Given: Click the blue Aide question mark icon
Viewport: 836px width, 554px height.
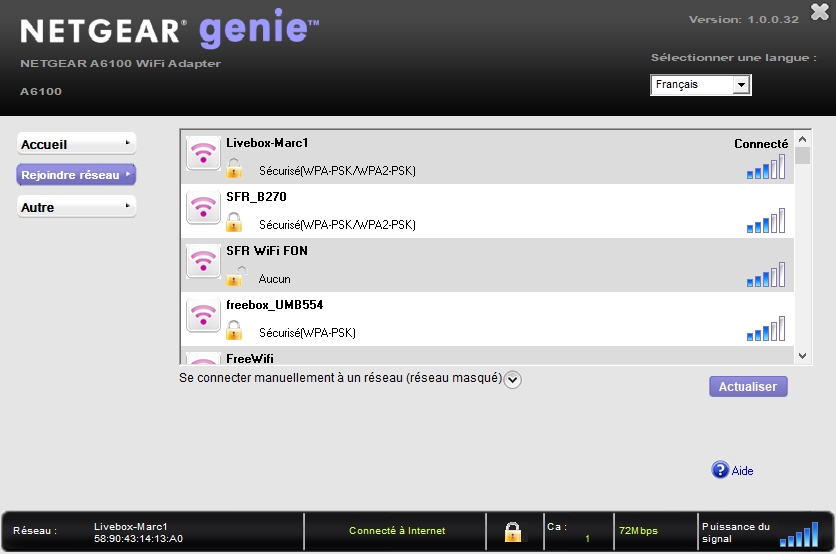Looking at the screenshot, I should click(719, 470).
